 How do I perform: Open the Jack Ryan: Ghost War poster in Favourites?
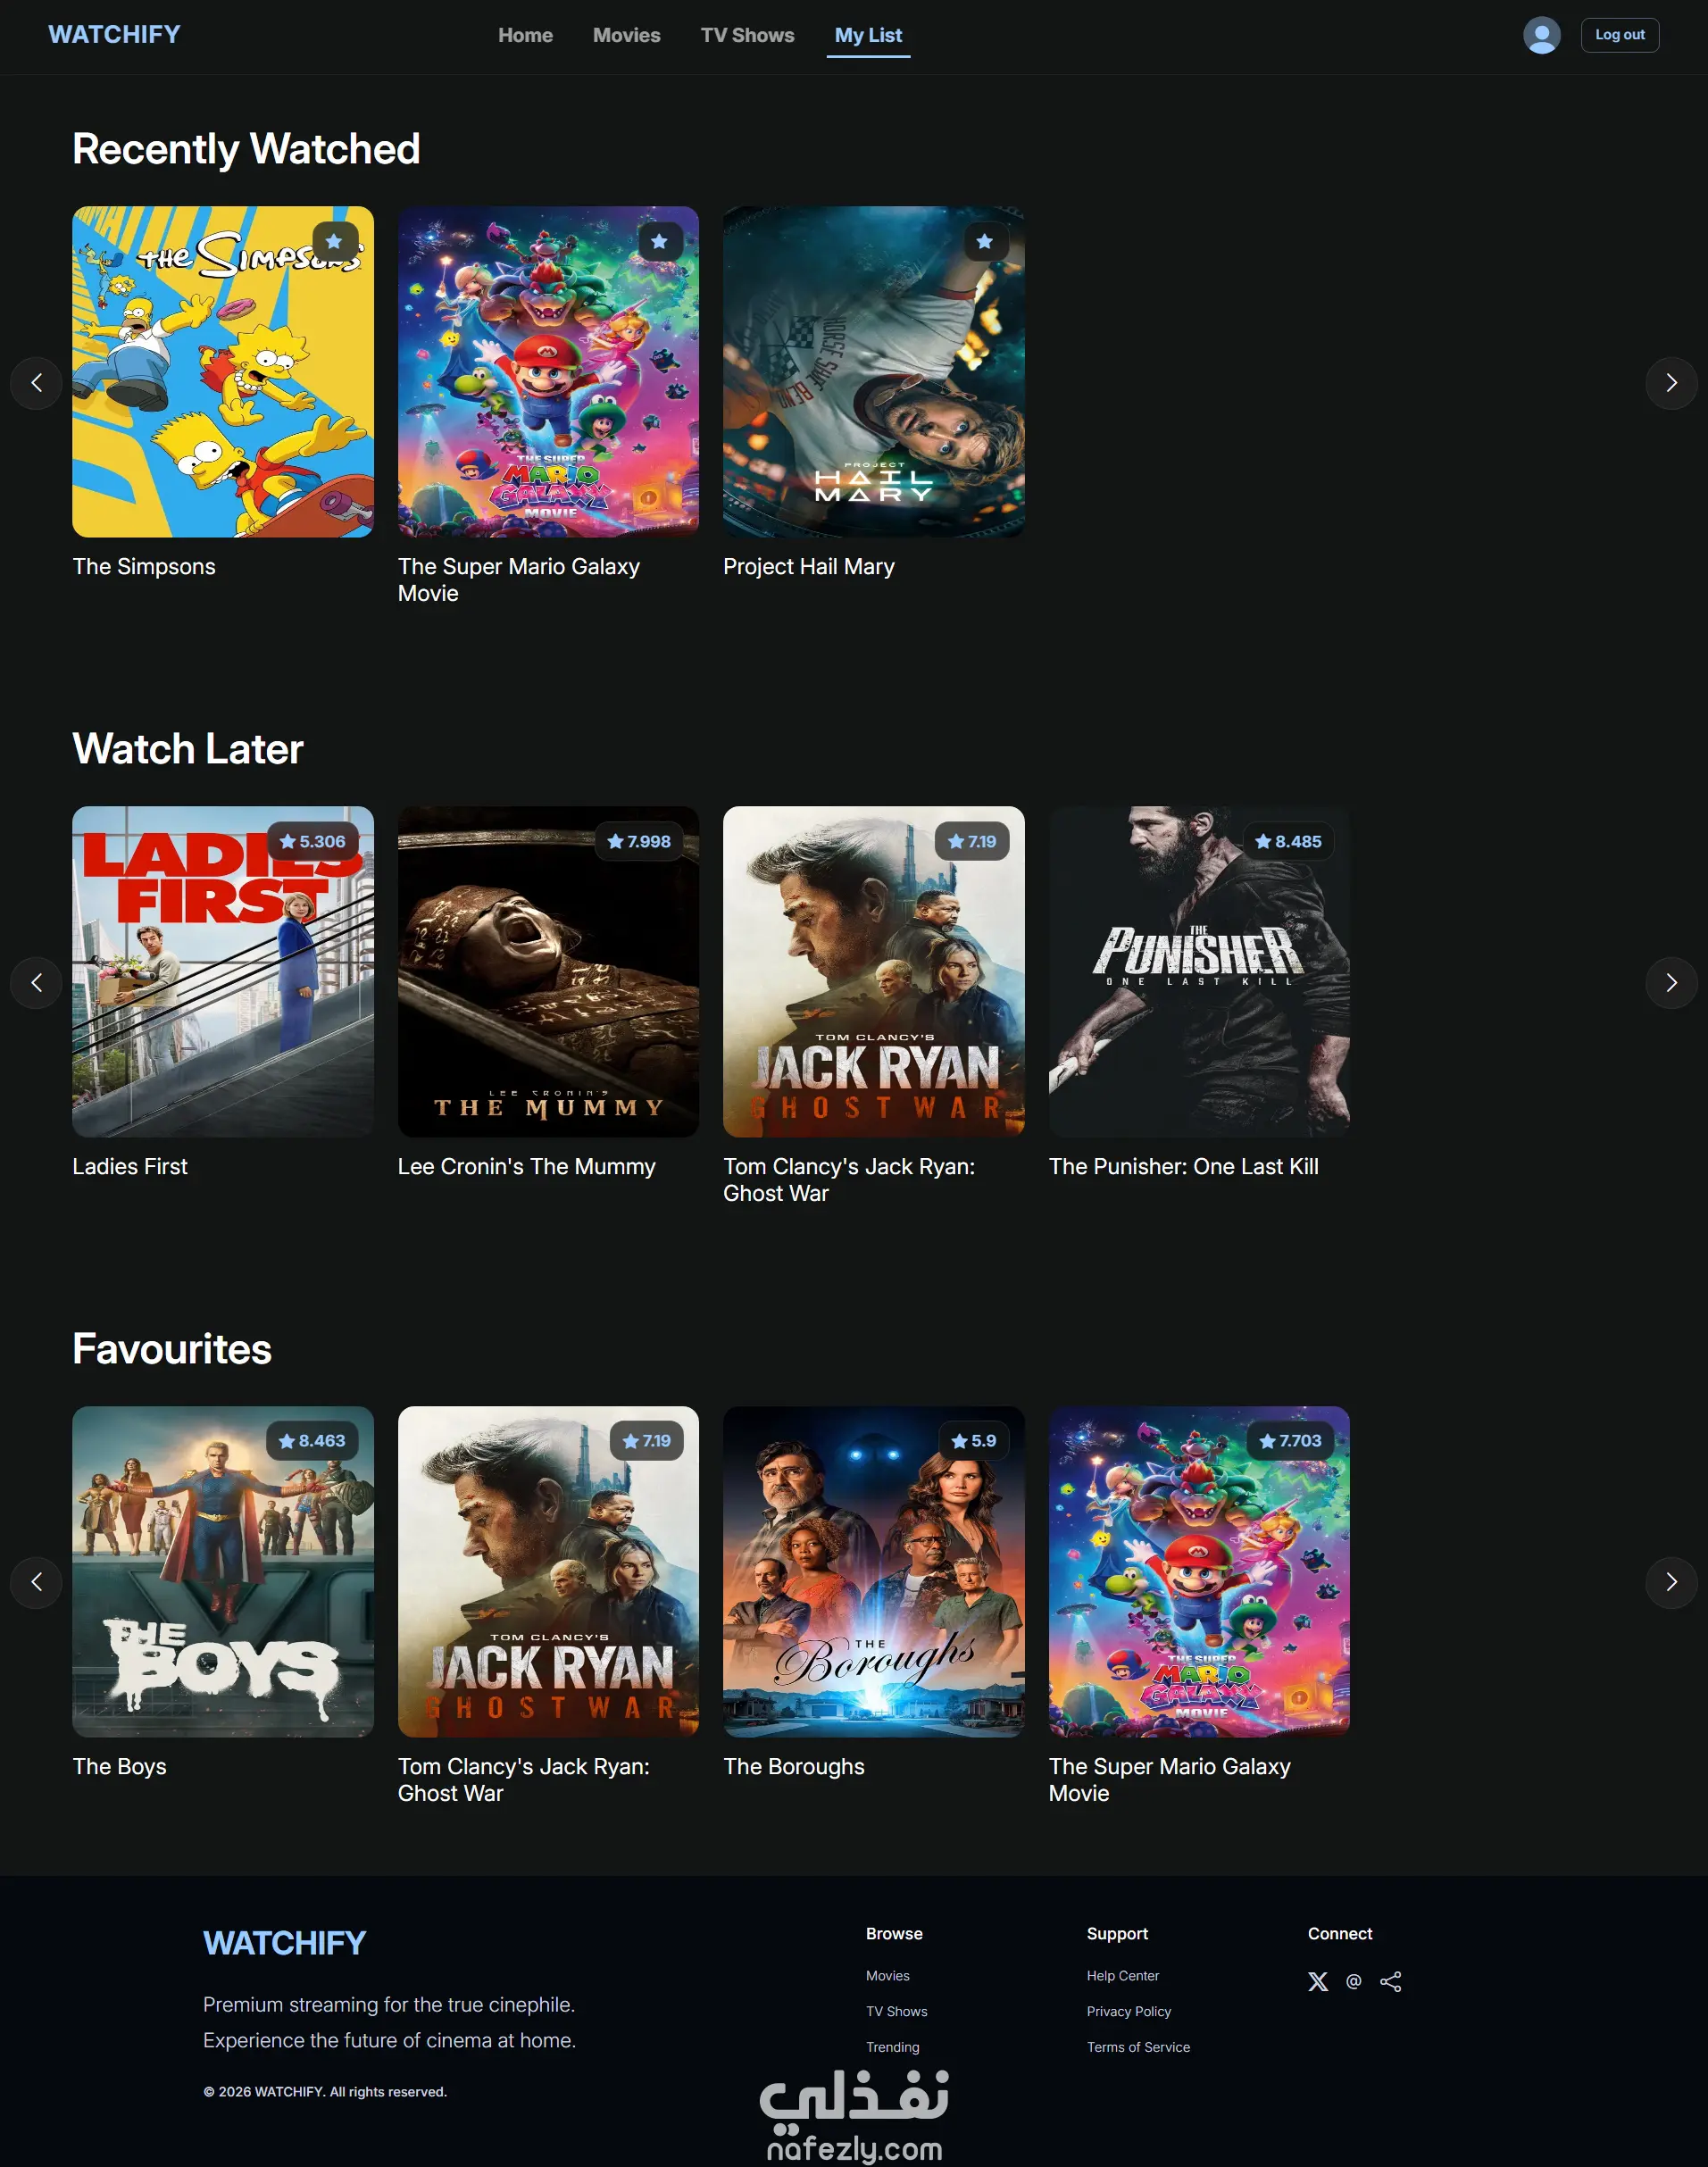pyautogui.click(x=548, y=1572)
